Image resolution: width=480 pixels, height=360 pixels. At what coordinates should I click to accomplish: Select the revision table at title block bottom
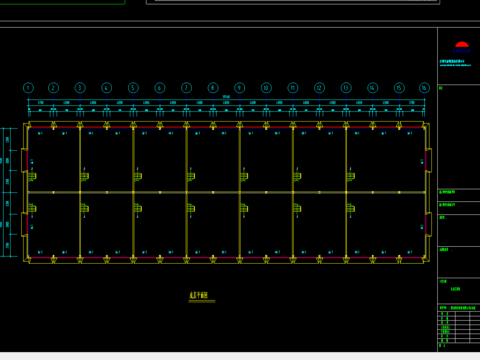pos(459,327)
